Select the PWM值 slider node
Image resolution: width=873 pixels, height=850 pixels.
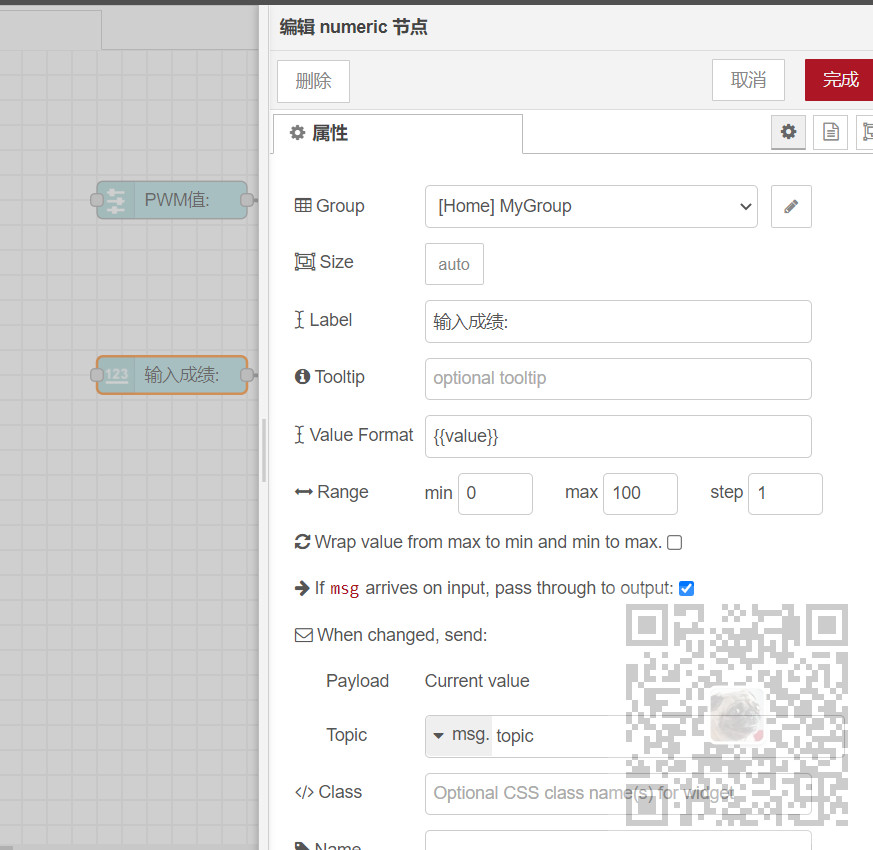pyautogui.click(x=171, y=200)
